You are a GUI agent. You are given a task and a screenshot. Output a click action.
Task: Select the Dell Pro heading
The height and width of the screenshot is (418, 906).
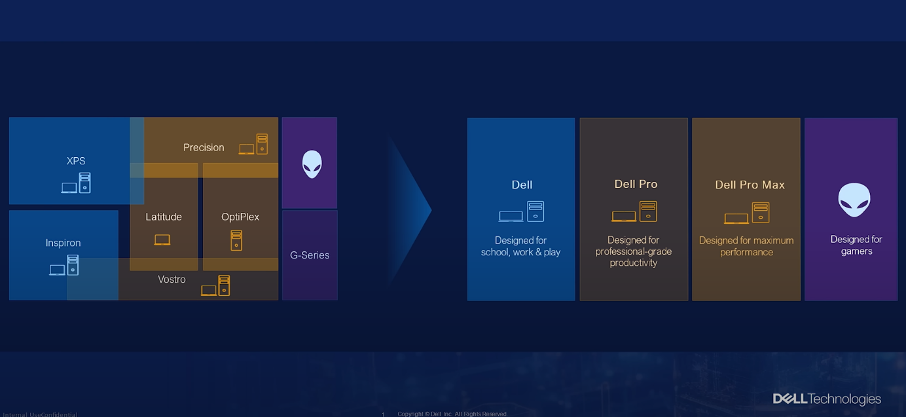point(636,184)
